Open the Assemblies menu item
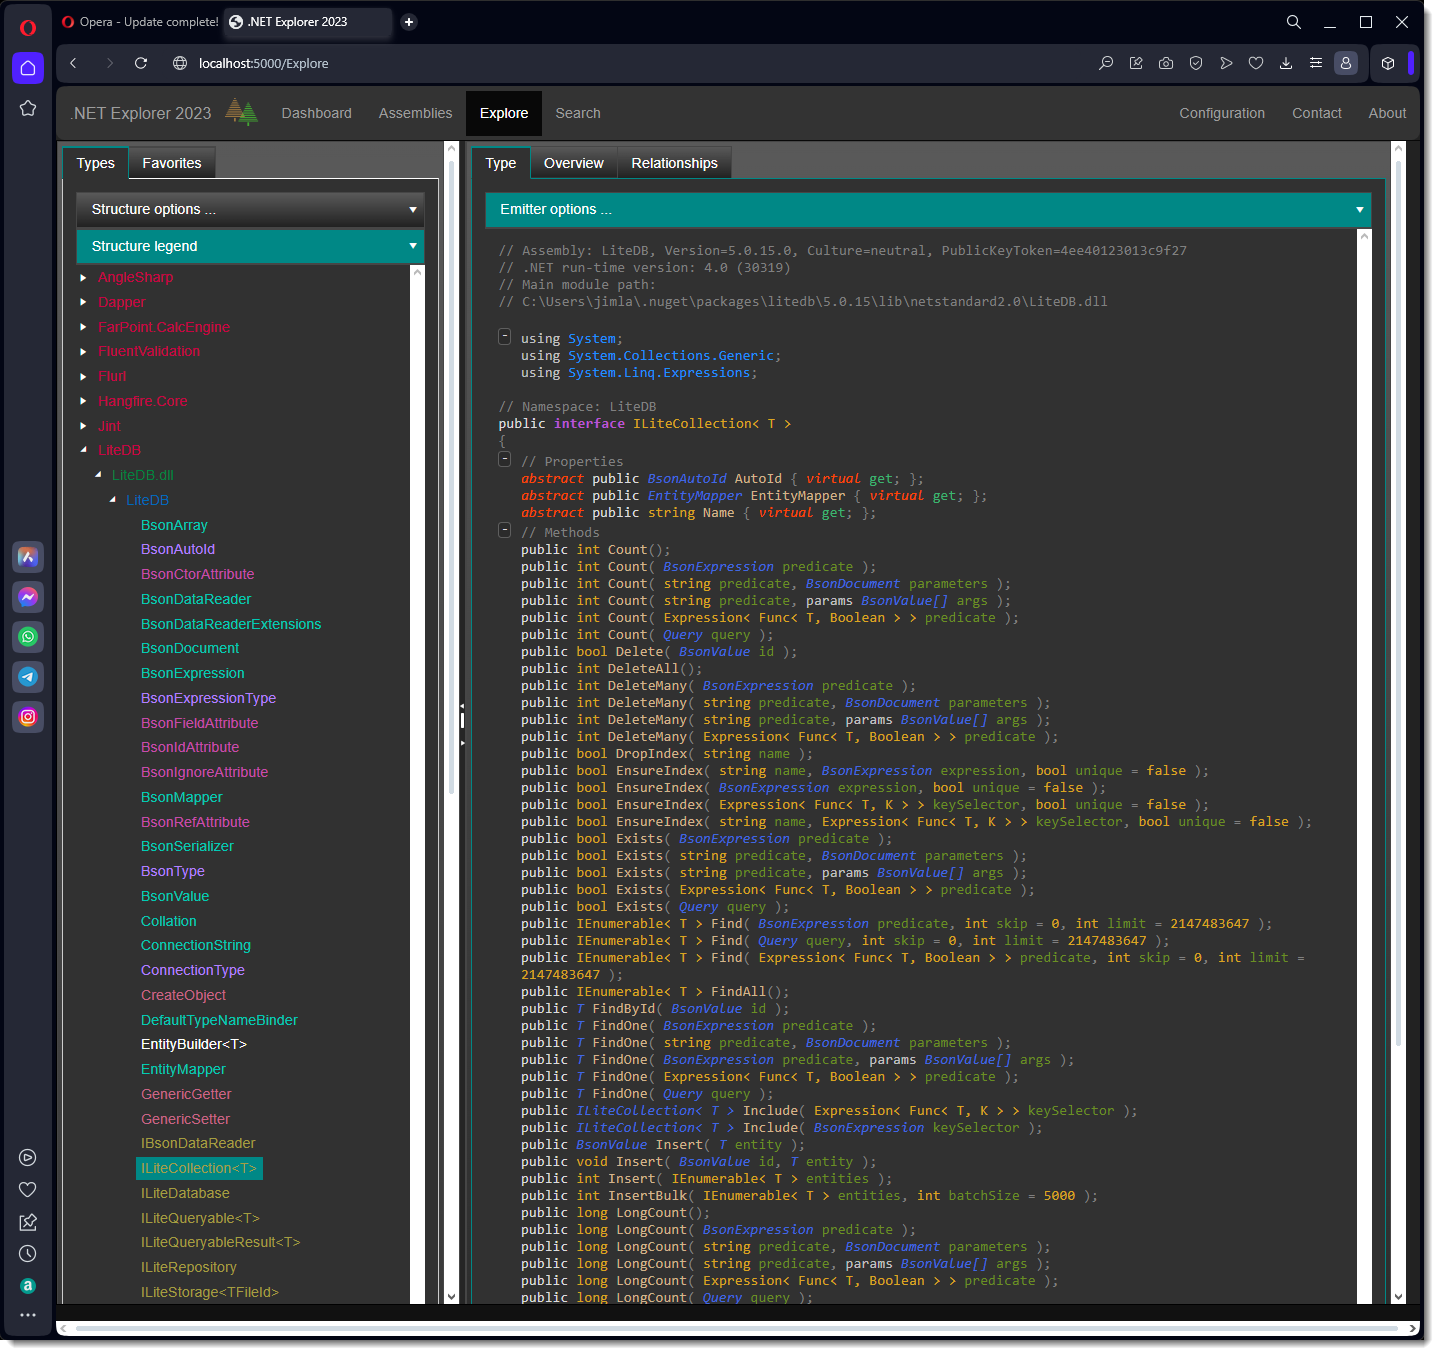The width and height of the screenshot is (1439, 1355). (x=415, y=113)
